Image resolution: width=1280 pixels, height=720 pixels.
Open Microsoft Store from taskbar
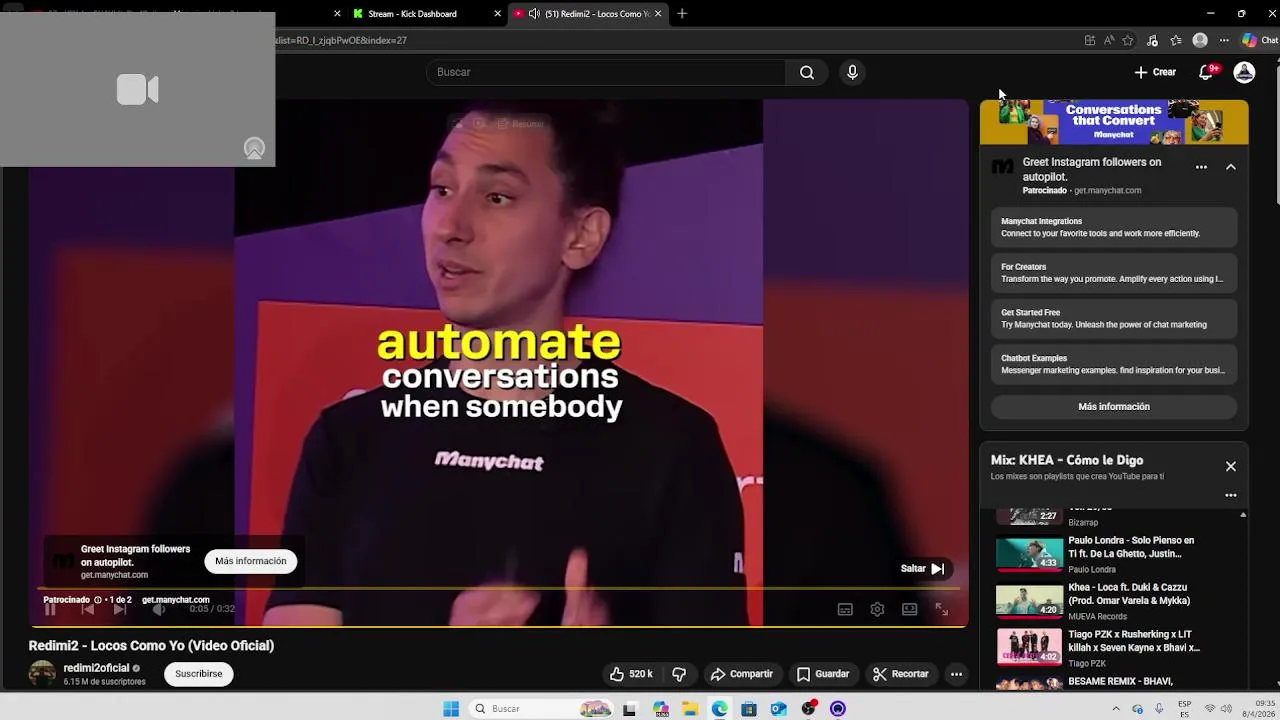(x=749, y=709)
